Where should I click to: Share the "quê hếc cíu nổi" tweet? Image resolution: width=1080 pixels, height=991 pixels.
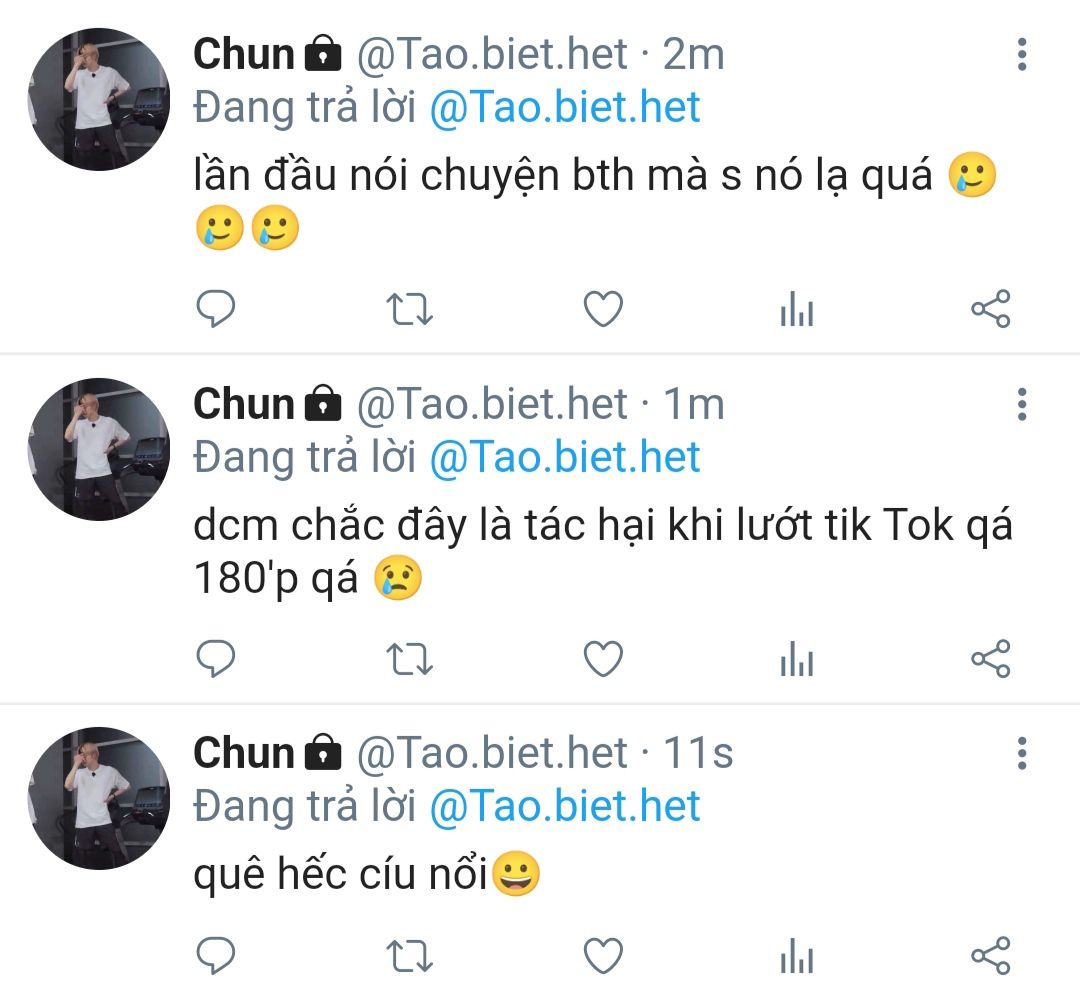[x=991, y=956]
